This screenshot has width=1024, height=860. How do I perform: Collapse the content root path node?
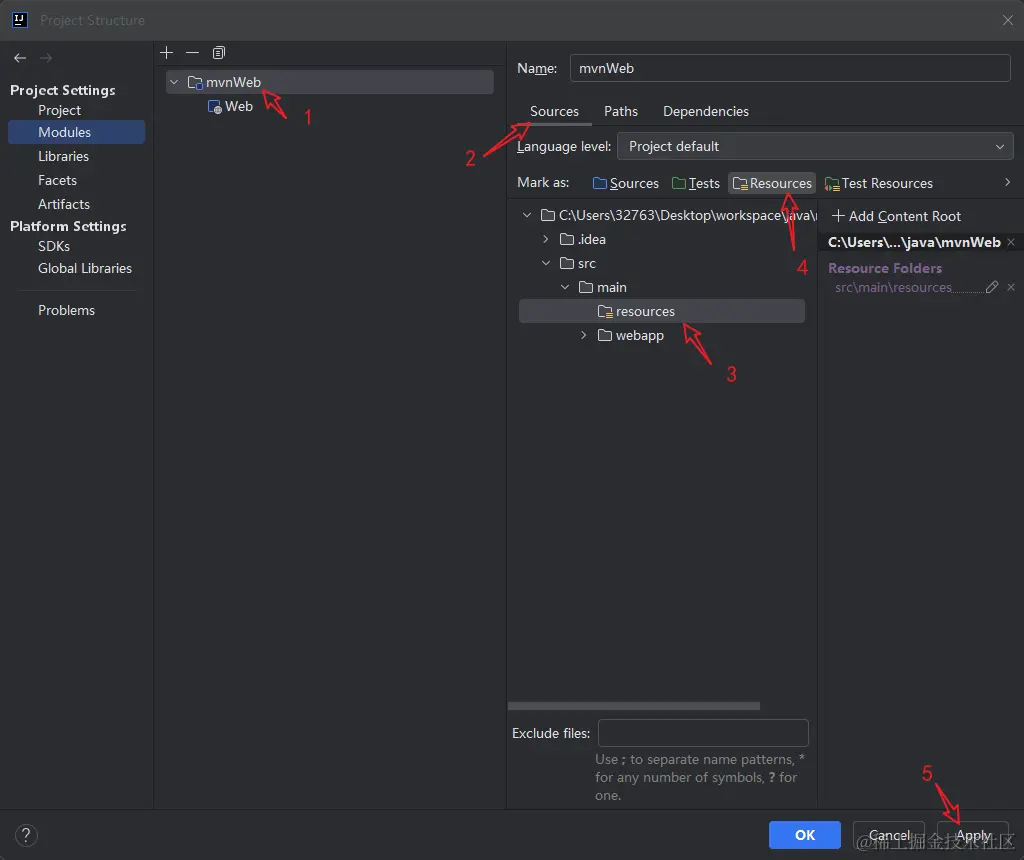pyautogui.click(x=527, y=215)
